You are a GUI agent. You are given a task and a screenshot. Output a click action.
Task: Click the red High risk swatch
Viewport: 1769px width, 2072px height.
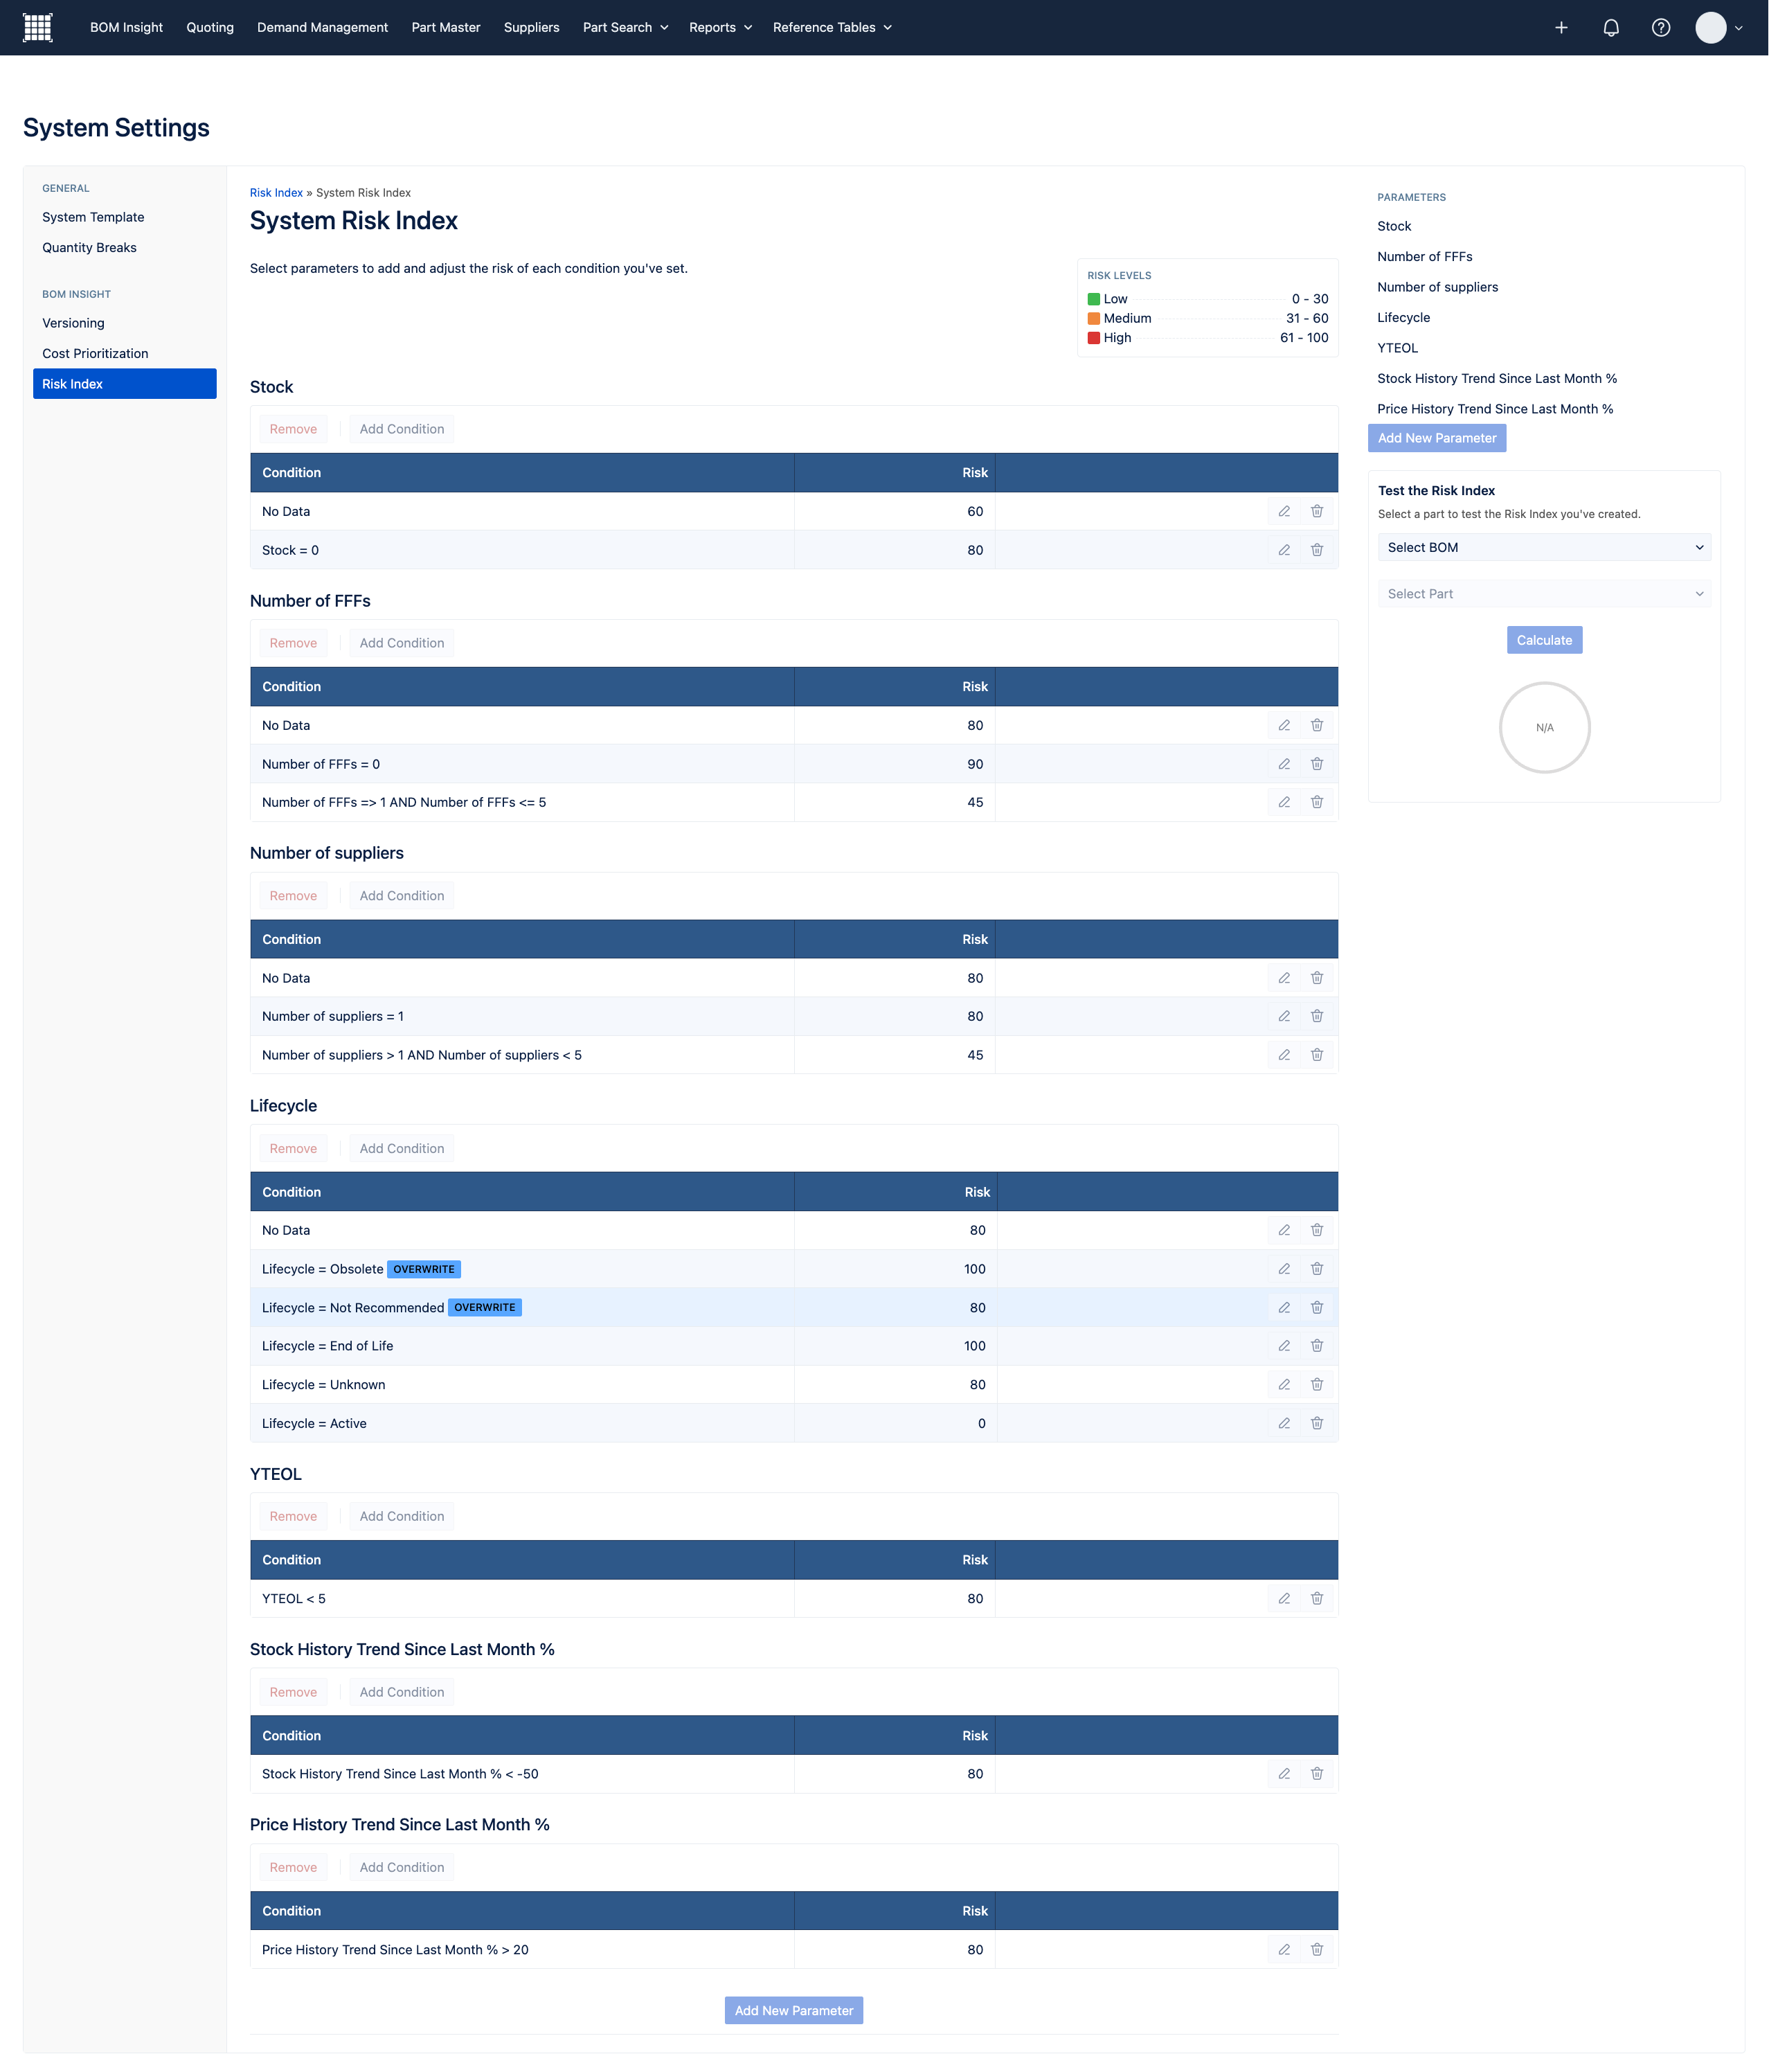(x=1094, y=338)
